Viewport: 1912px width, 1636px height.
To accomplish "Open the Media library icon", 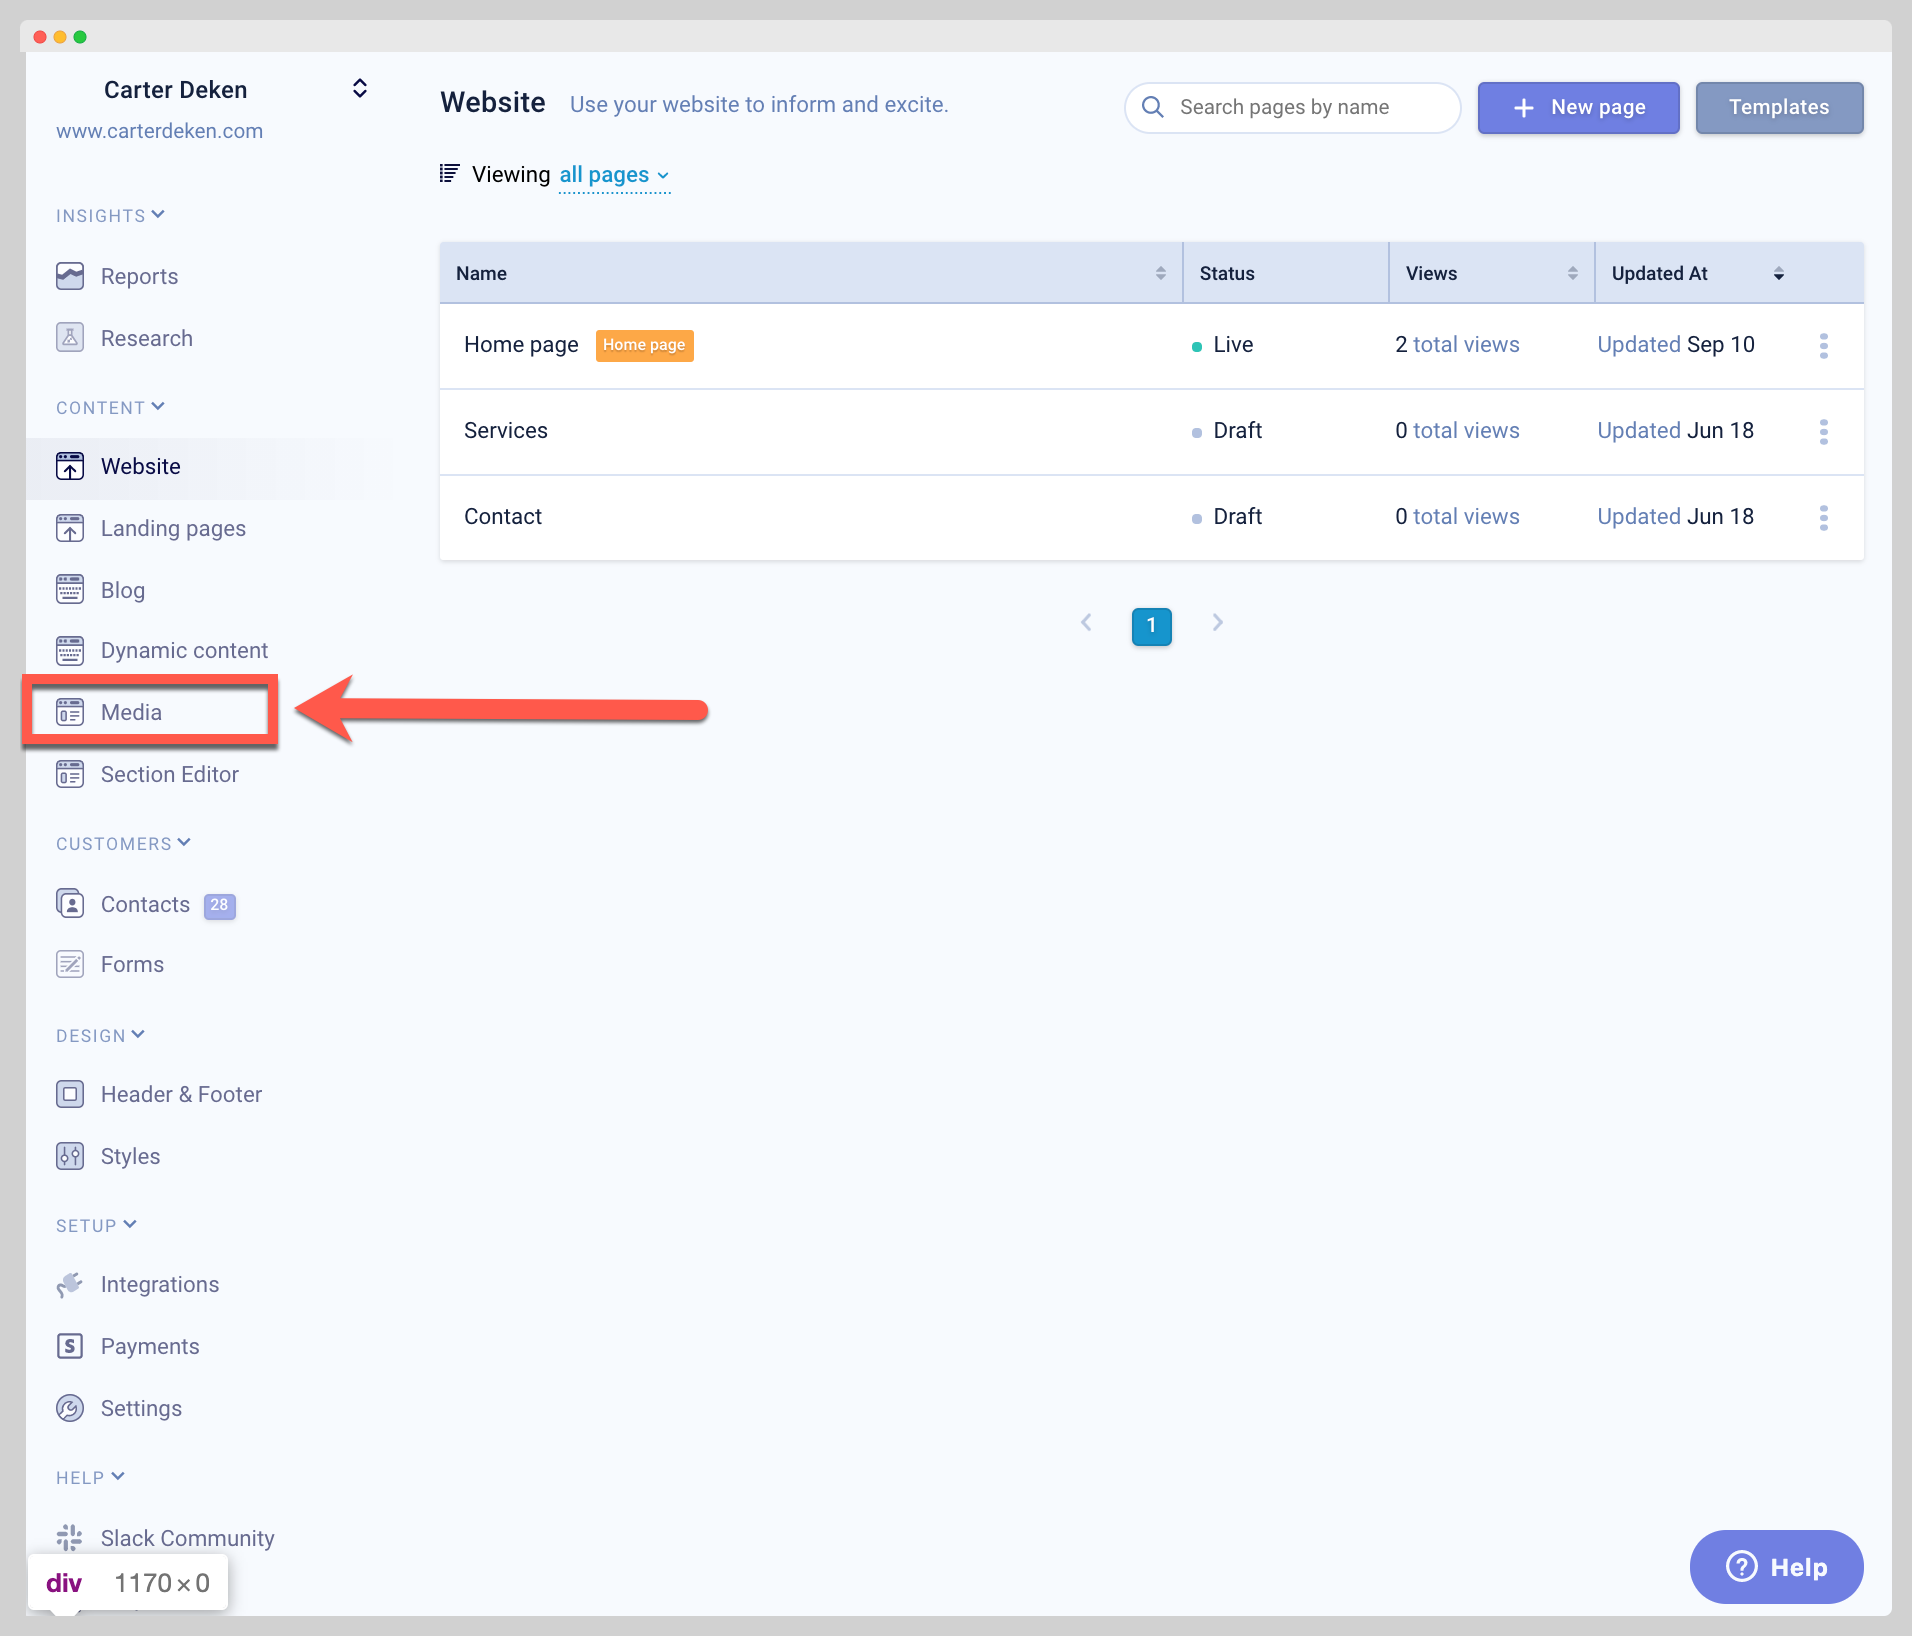I will point(70,712).
